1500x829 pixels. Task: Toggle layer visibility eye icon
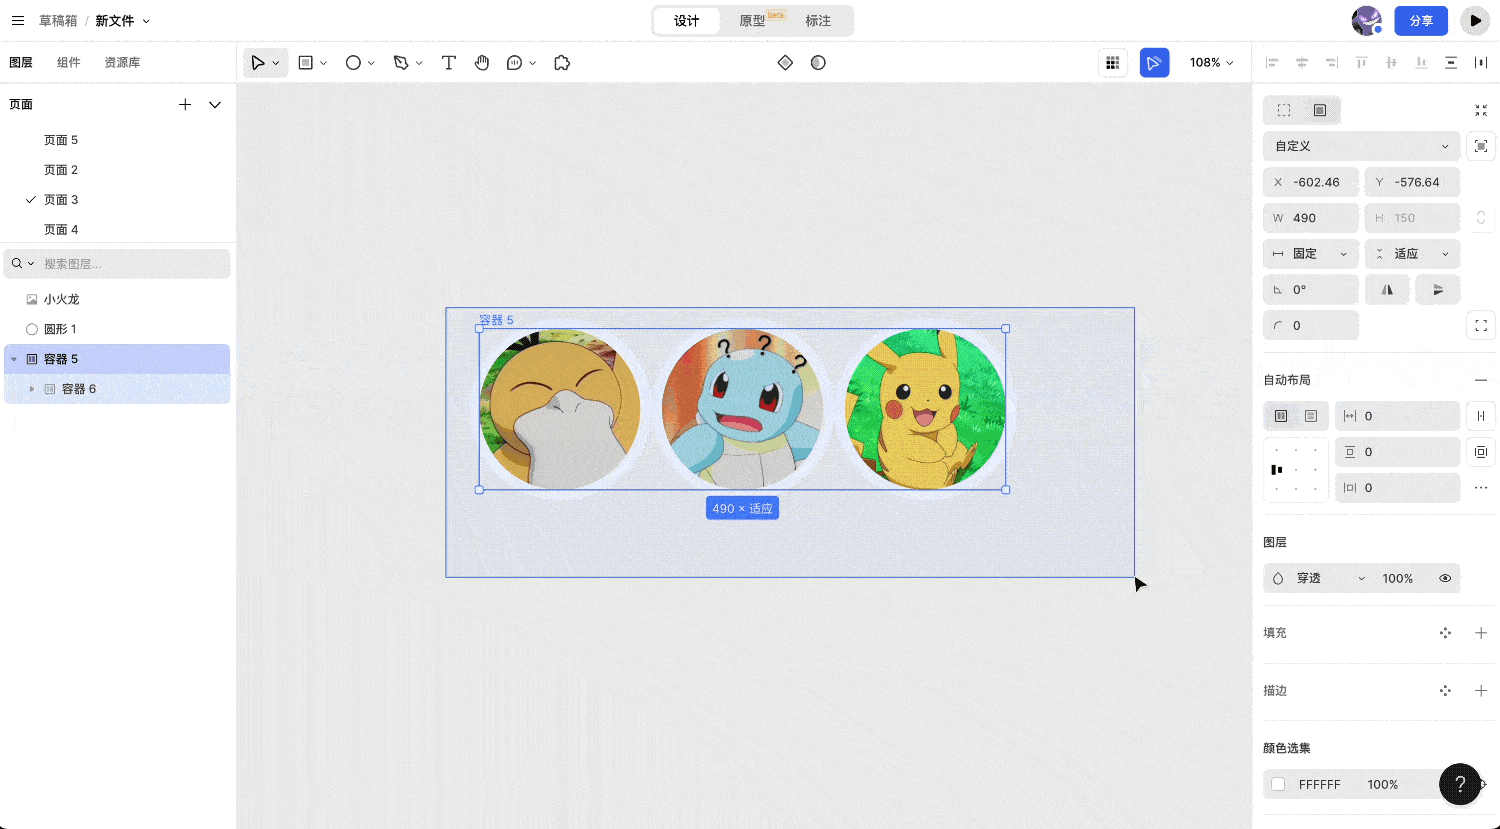[x=1445, y=579]
